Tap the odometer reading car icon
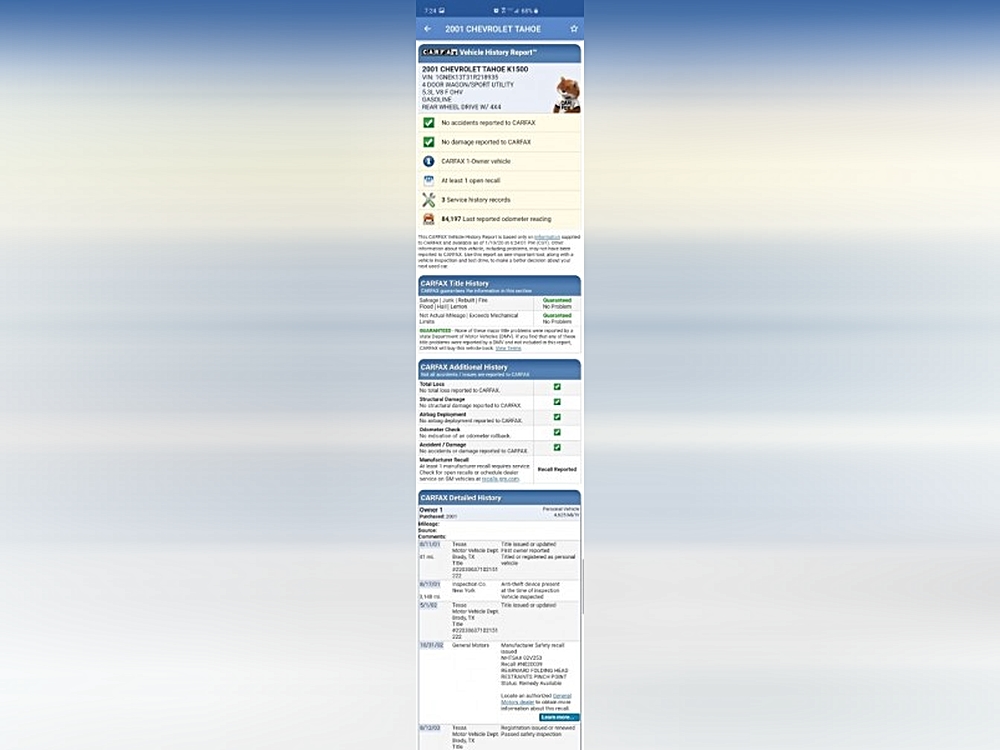The height and width of the screenshot is (750, 1000). pos(428,219)
